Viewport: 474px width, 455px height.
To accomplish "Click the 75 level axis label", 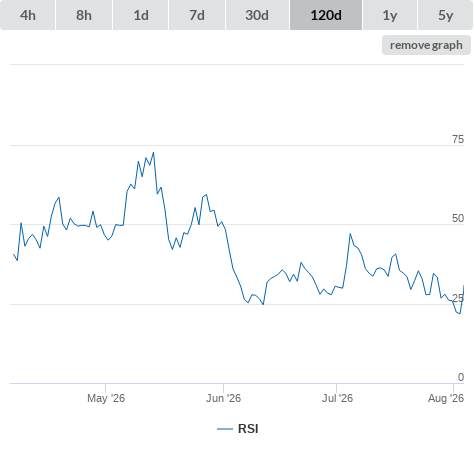I will (x=458, y=139).
